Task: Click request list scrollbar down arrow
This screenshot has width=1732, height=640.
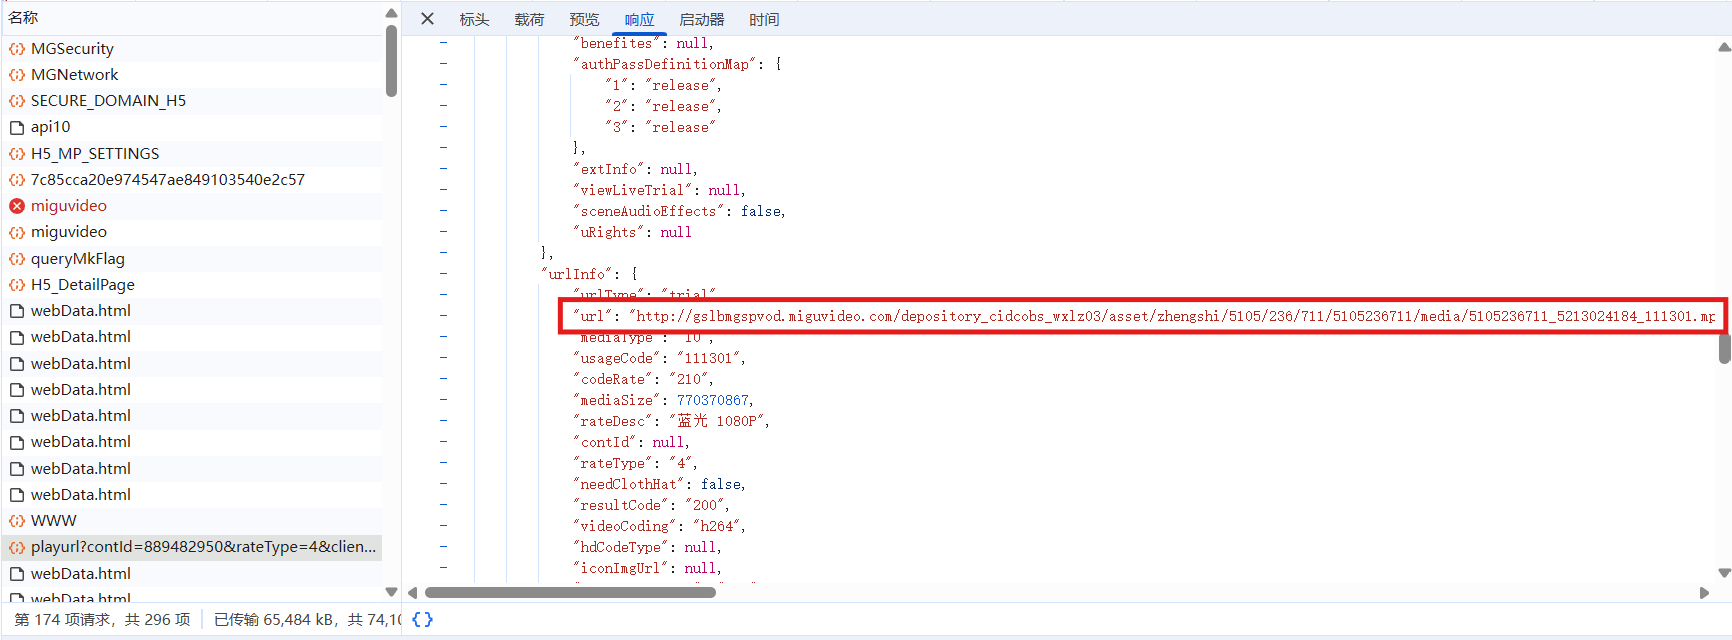Action: click(391, 592)
